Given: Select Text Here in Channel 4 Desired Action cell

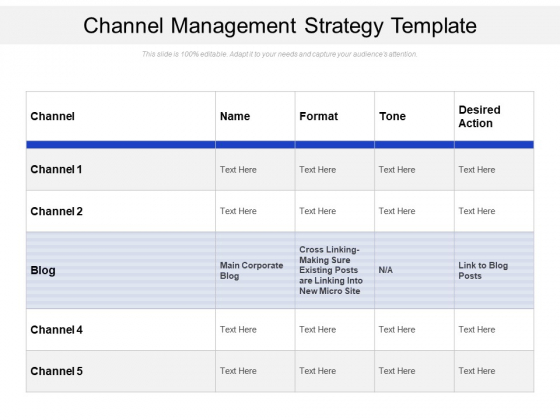Looking at the screenshot, I should 477,330.
